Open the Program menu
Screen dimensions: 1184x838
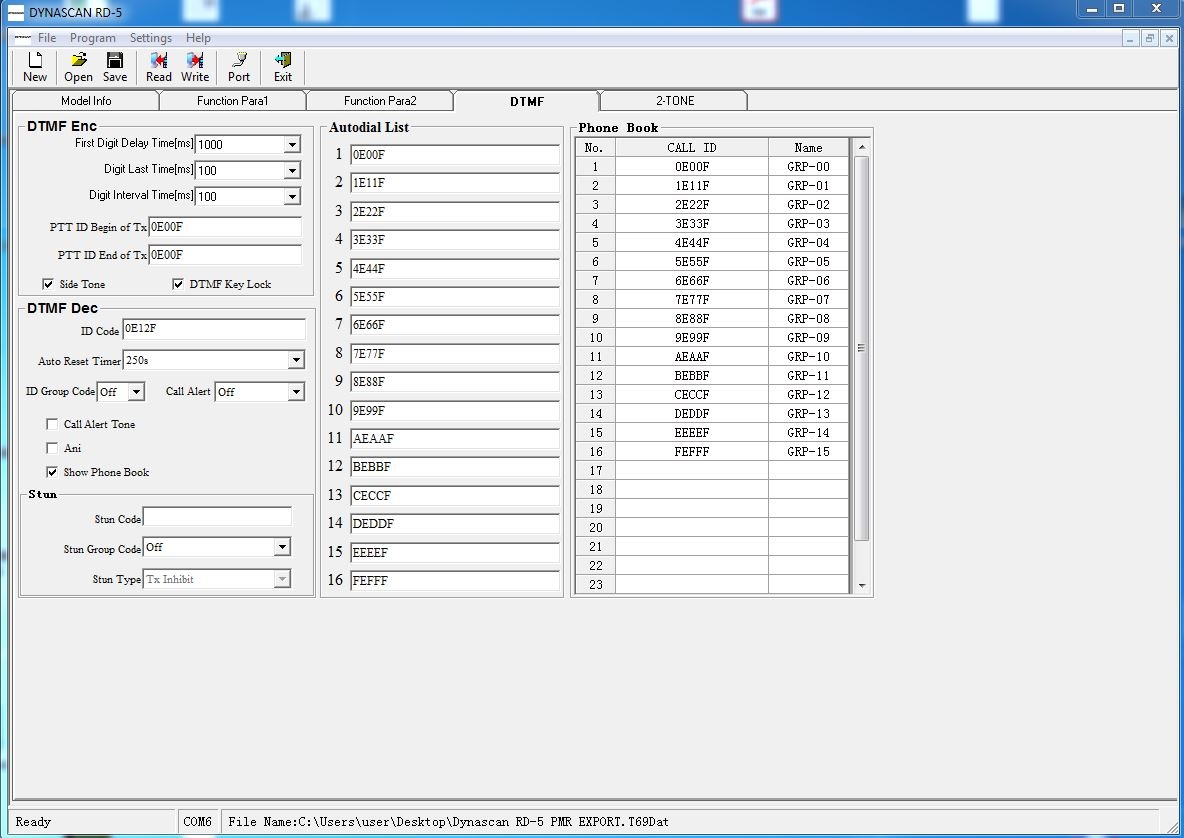click(x=93, y=38)
